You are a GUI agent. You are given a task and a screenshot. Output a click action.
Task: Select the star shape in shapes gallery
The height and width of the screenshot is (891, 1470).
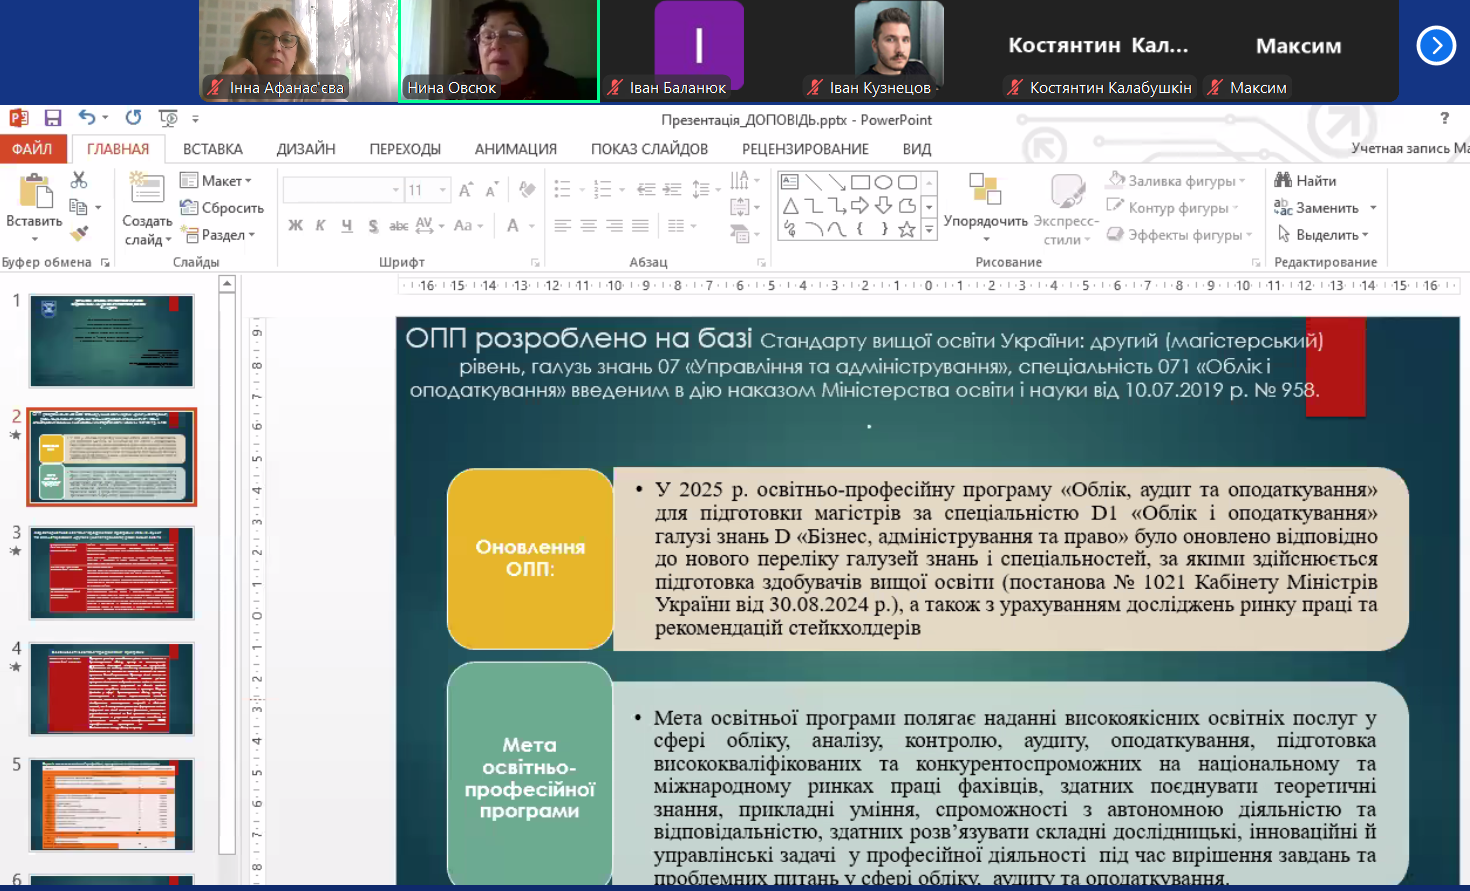pyautogui.click(x=907, y=229)
